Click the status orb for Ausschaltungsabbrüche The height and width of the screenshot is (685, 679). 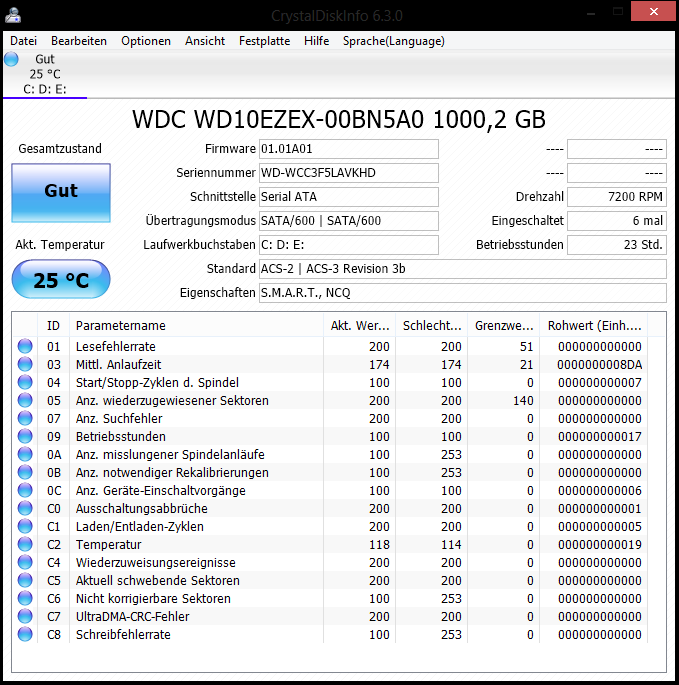tap(25, 508)
